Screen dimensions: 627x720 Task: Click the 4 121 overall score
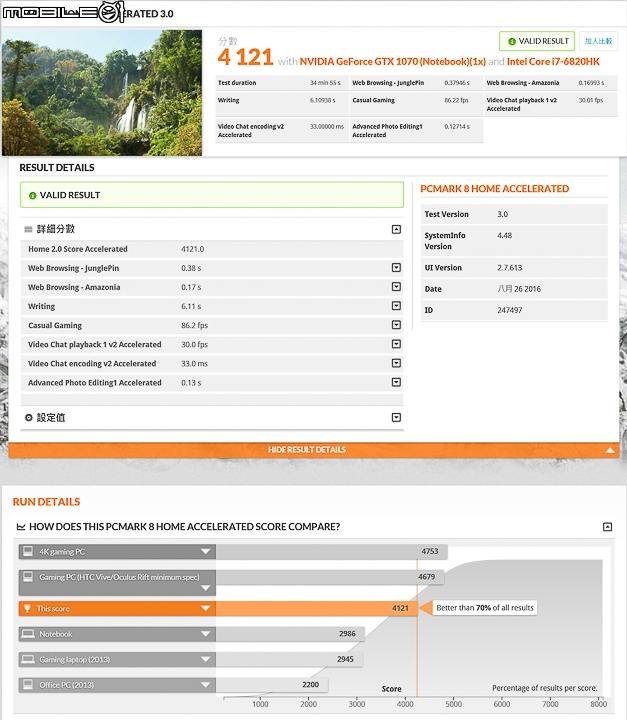[x=245, y=57]
